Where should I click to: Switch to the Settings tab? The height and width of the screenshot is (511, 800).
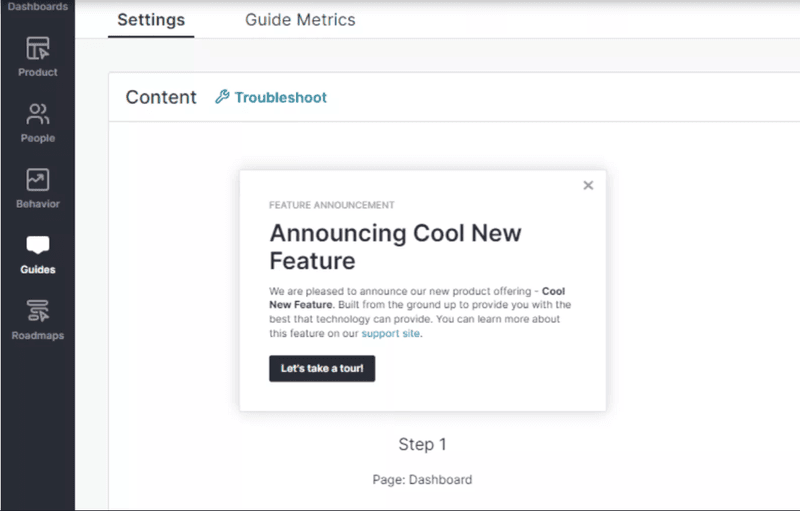pyautogui.click(x=151, y=20)
